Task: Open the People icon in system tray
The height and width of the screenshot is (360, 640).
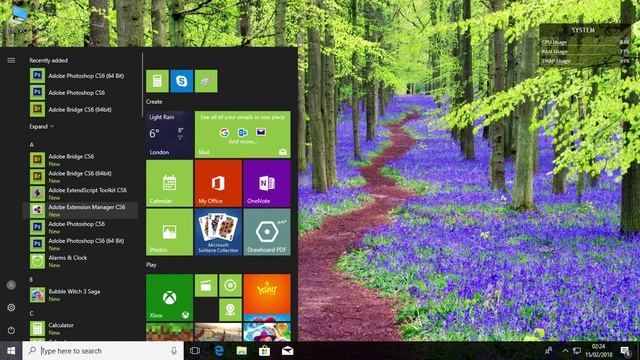Action: pyautogui.click(x=549, y=351)
